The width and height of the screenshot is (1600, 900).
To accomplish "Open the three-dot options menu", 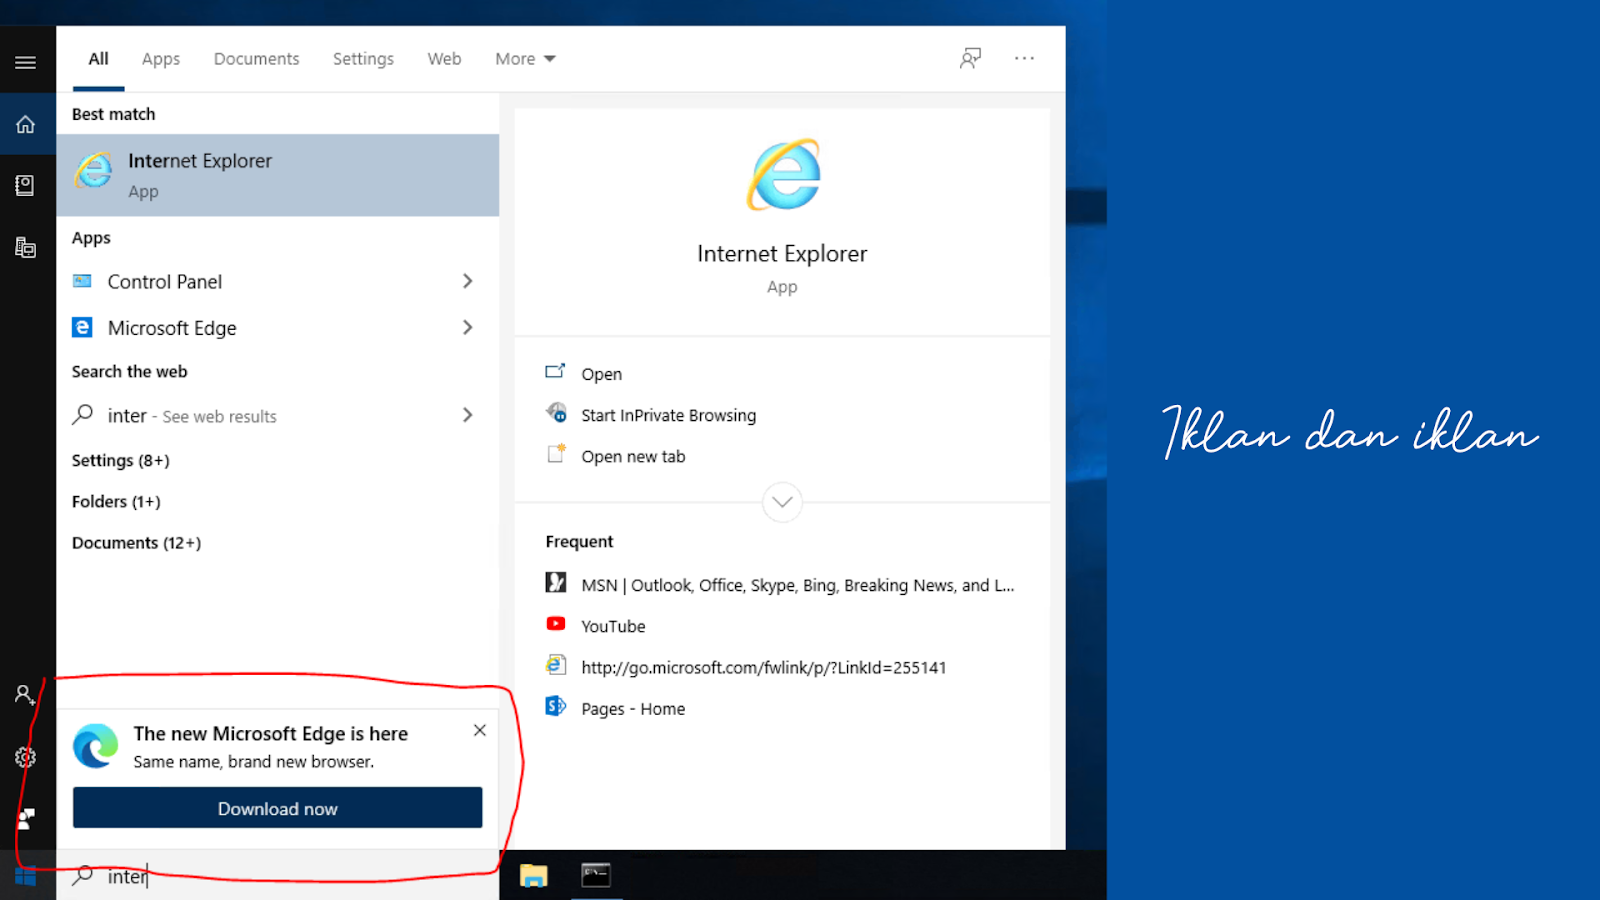I will point(1024,58).
